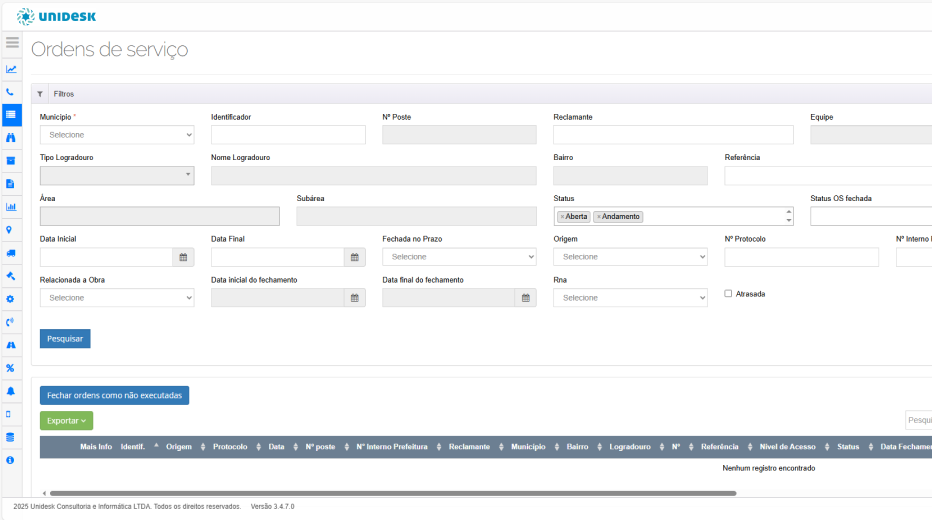This screenshot has height=520, width=932.
Task: Open the Exportar dropdown button
Action: pyautogui.click(x=66, y=421)
